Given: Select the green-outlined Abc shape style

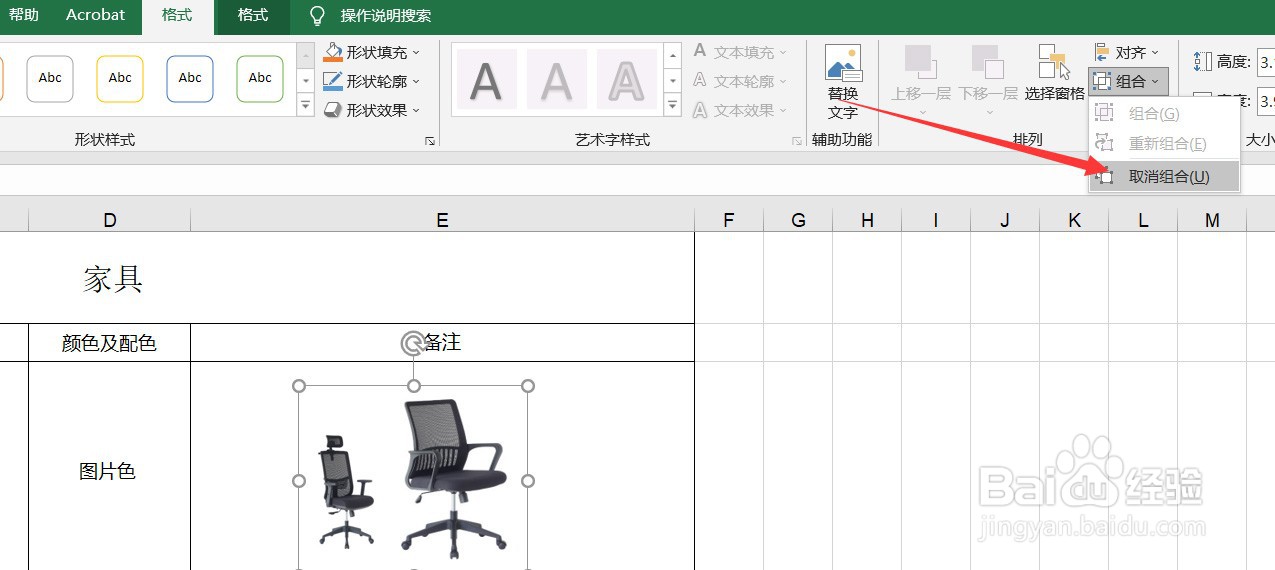Looking at the screenshot, I should click(x=260, y=78).
